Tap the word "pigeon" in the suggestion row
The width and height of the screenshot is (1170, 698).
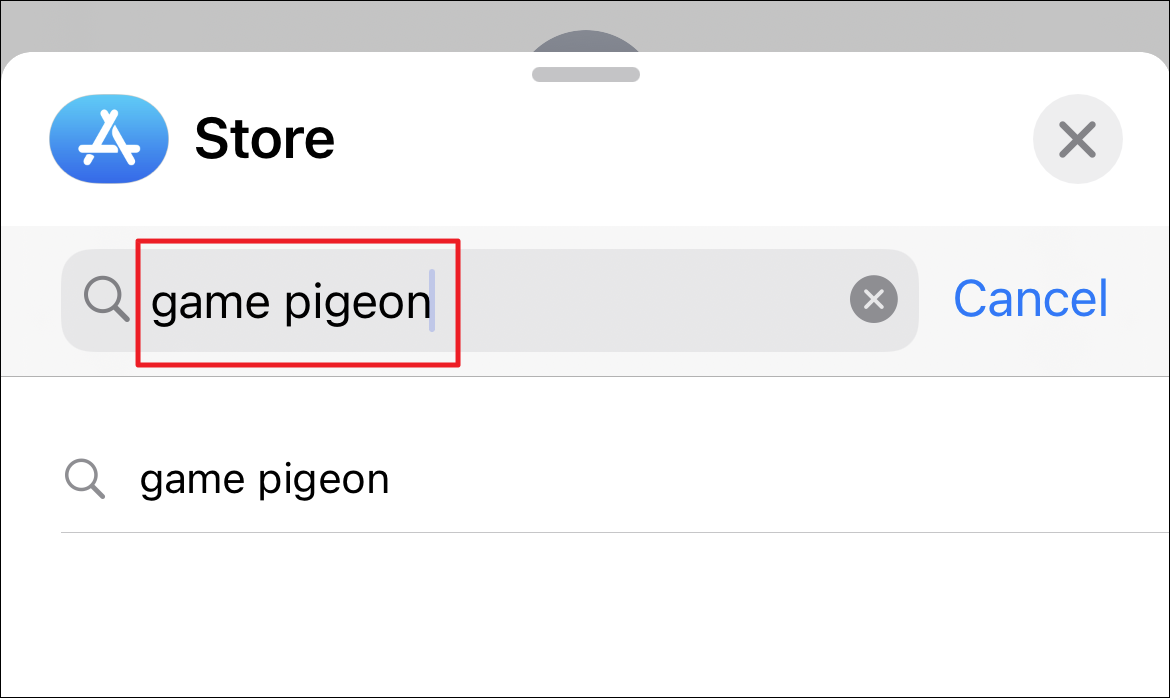[x=324, y=482]
